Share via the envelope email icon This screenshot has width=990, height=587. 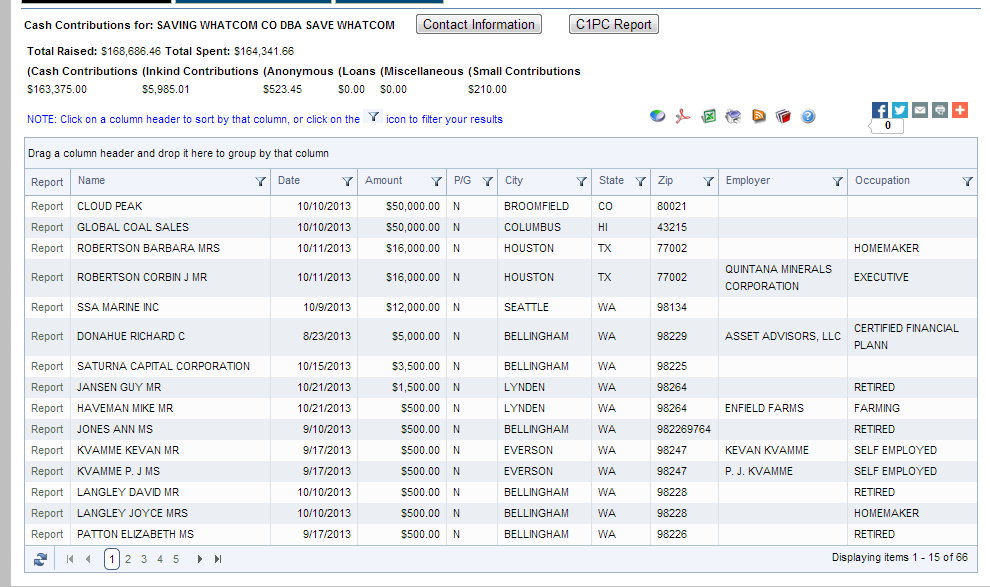(x=920, y=110)
